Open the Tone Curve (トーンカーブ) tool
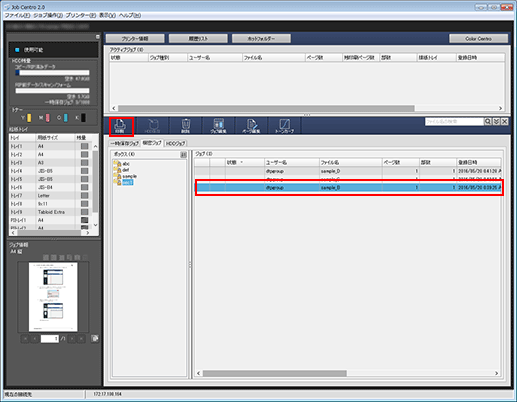 tap(284, 126)
